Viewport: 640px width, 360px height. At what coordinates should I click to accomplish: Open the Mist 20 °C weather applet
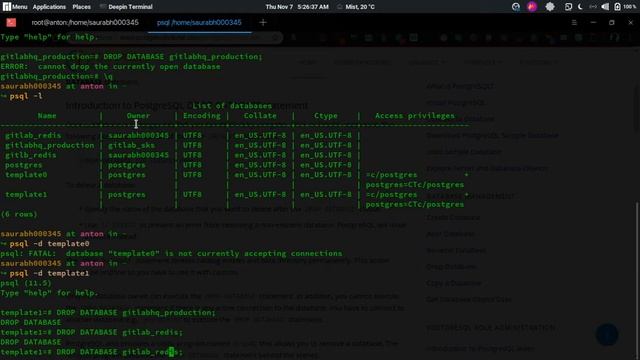tap(356, 7)
